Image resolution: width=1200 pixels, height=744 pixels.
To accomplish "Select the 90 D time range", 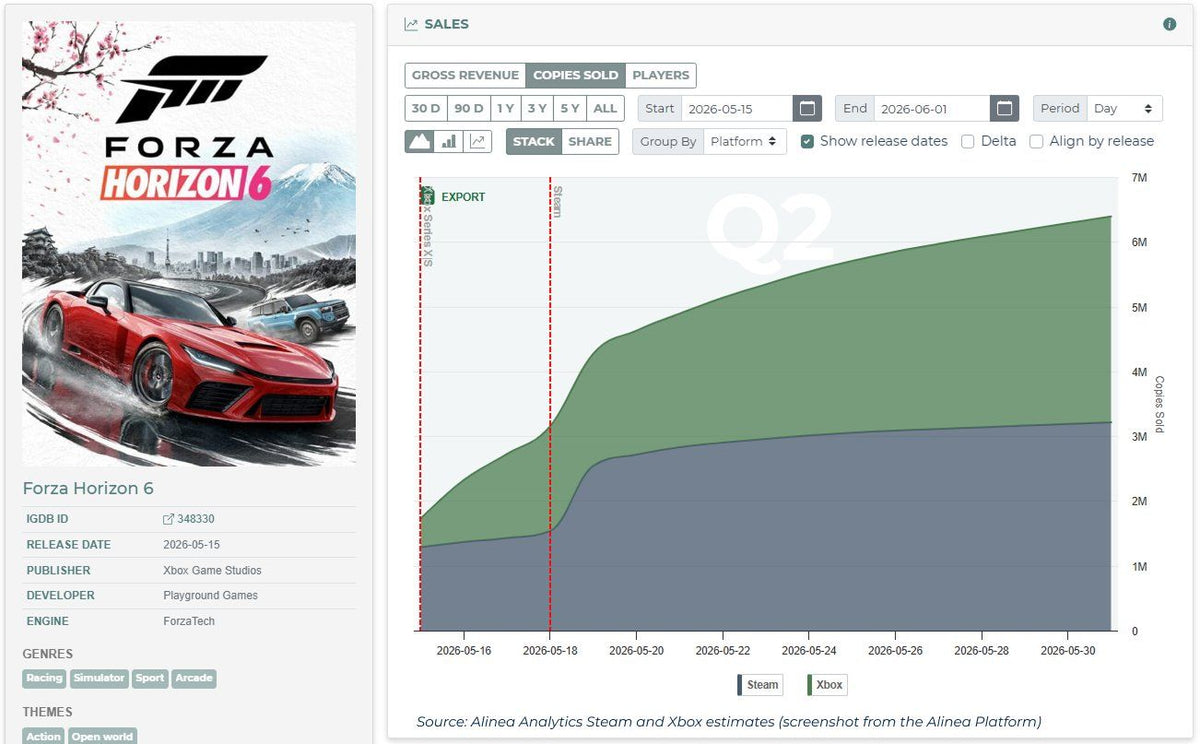I will click(x=468, y=108).
